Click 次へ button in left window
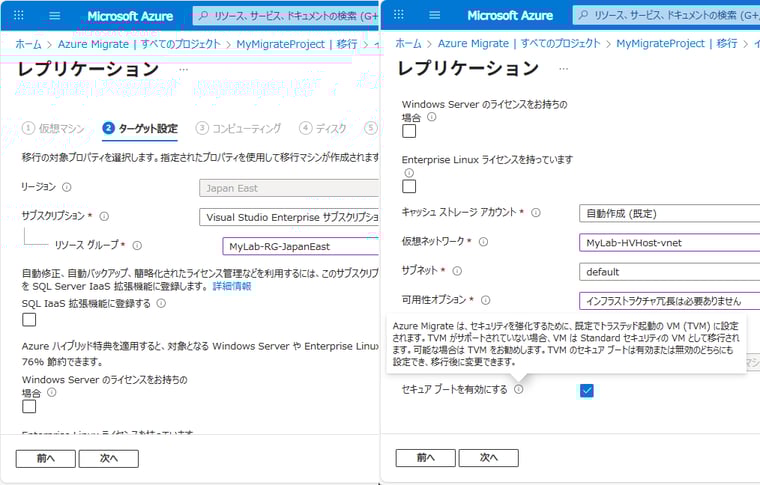Image resolution: width=760 pixels, height=485 pixels. tap(109, 458)
